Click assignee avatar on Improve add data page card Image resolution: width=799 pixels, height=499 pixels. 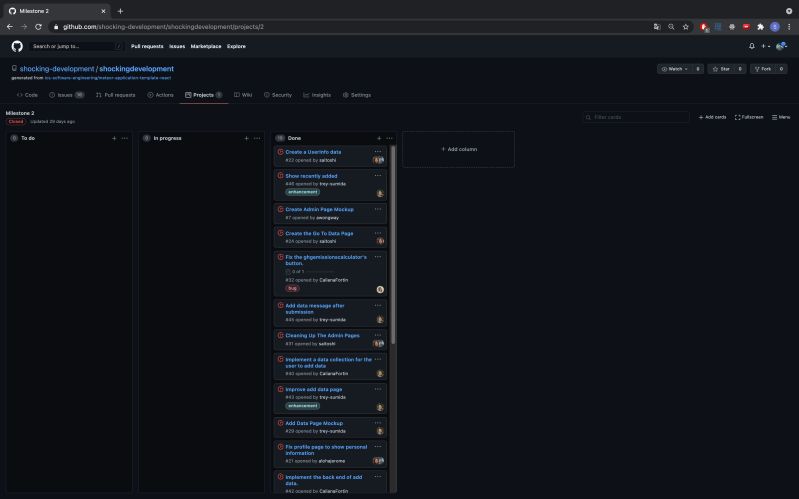(380, 407)
